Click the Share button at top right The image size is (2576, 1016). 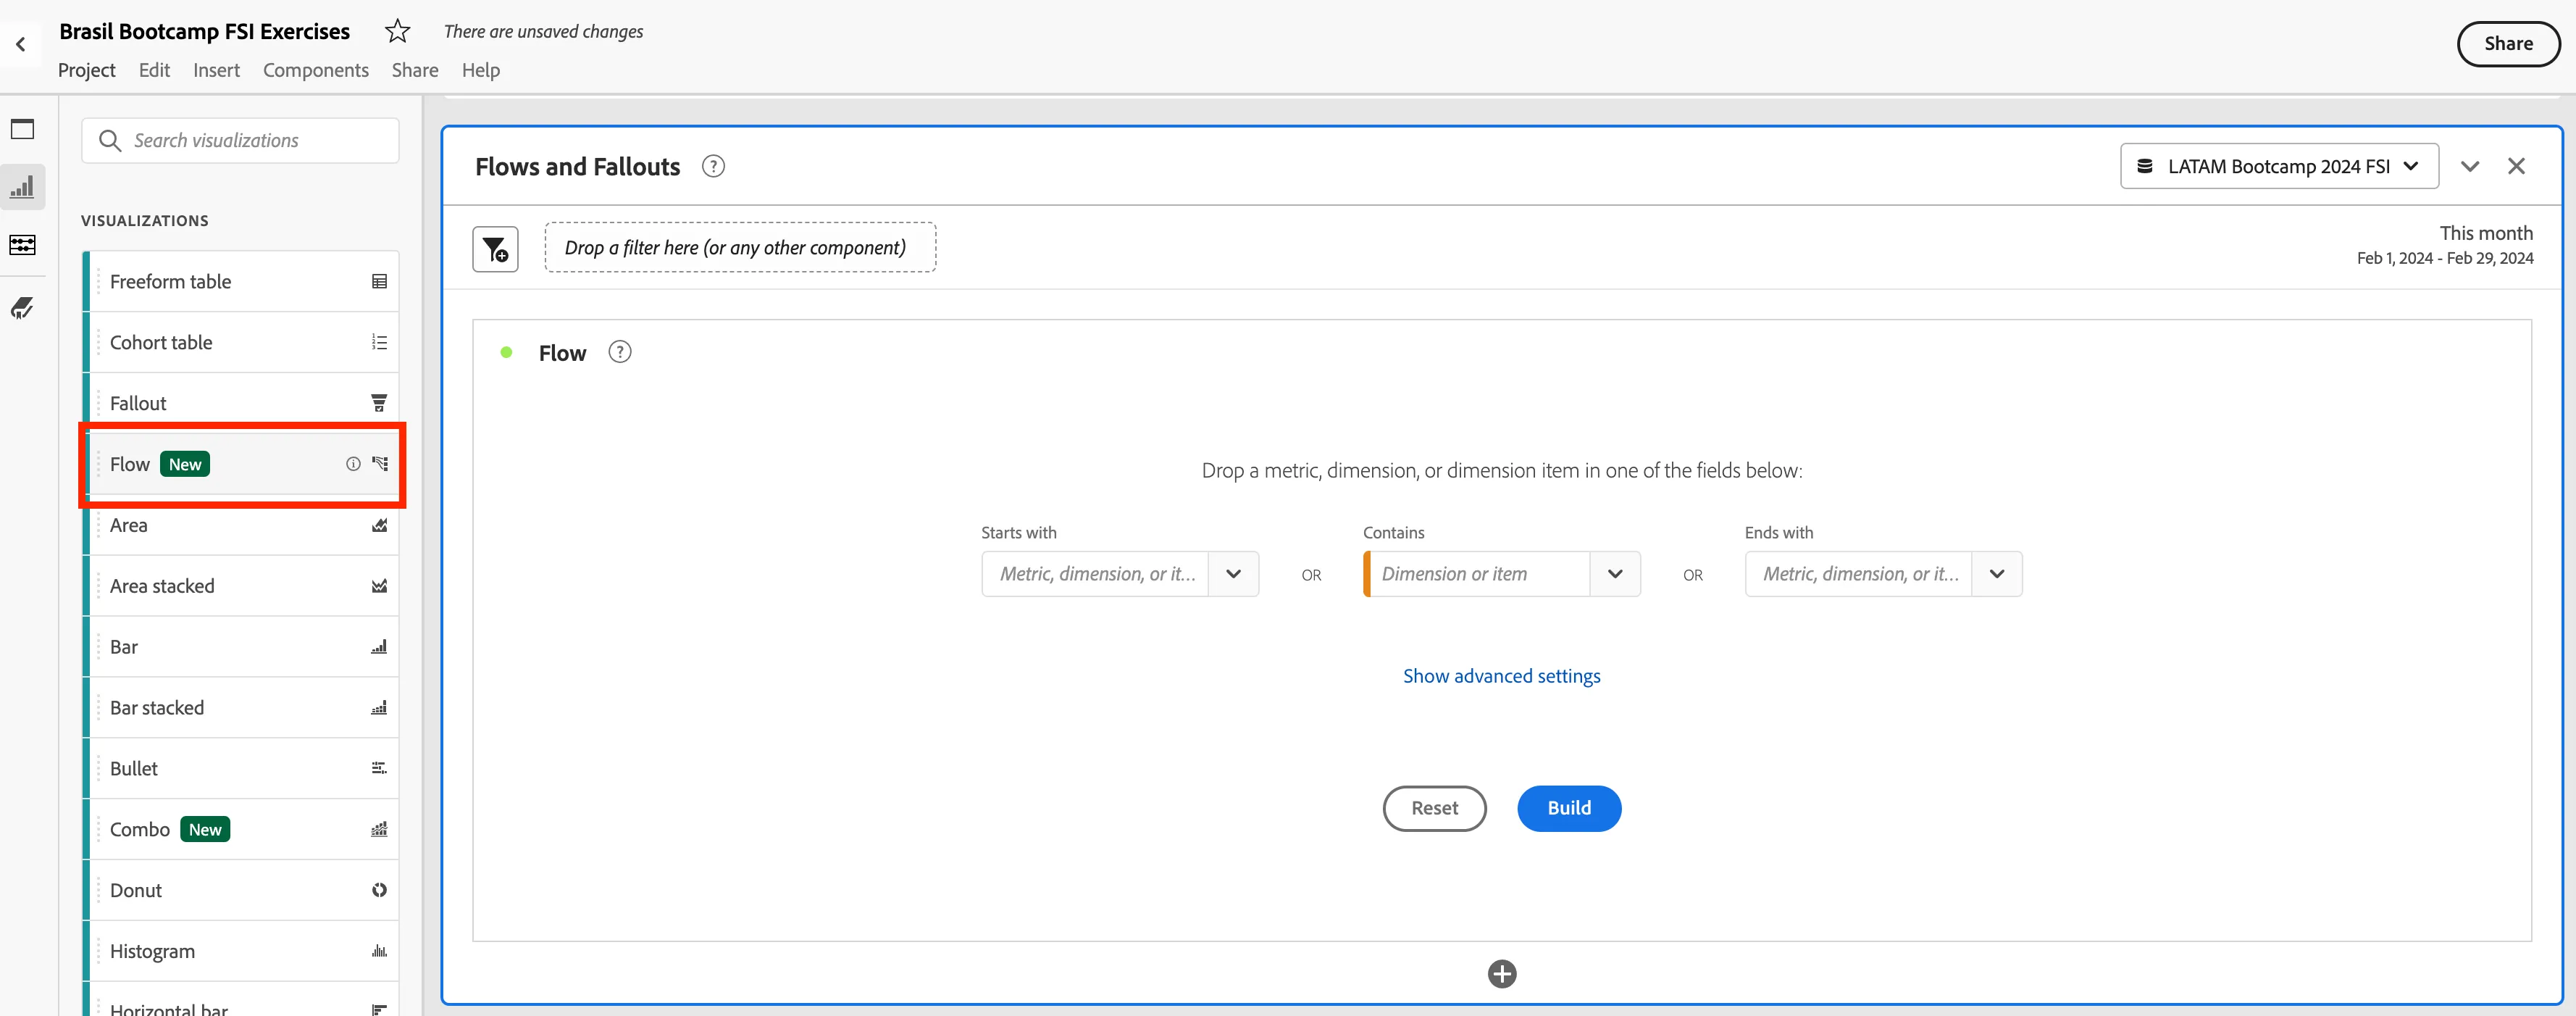click(2508, 44)
